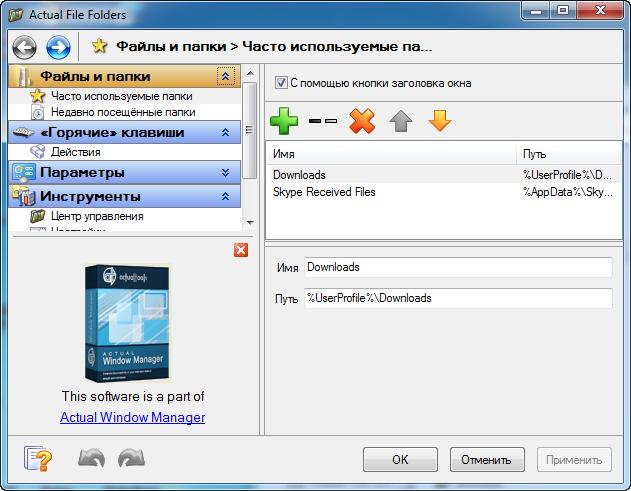
Task: Maximize the Actual File Folders window
Action: click(563, 10)
